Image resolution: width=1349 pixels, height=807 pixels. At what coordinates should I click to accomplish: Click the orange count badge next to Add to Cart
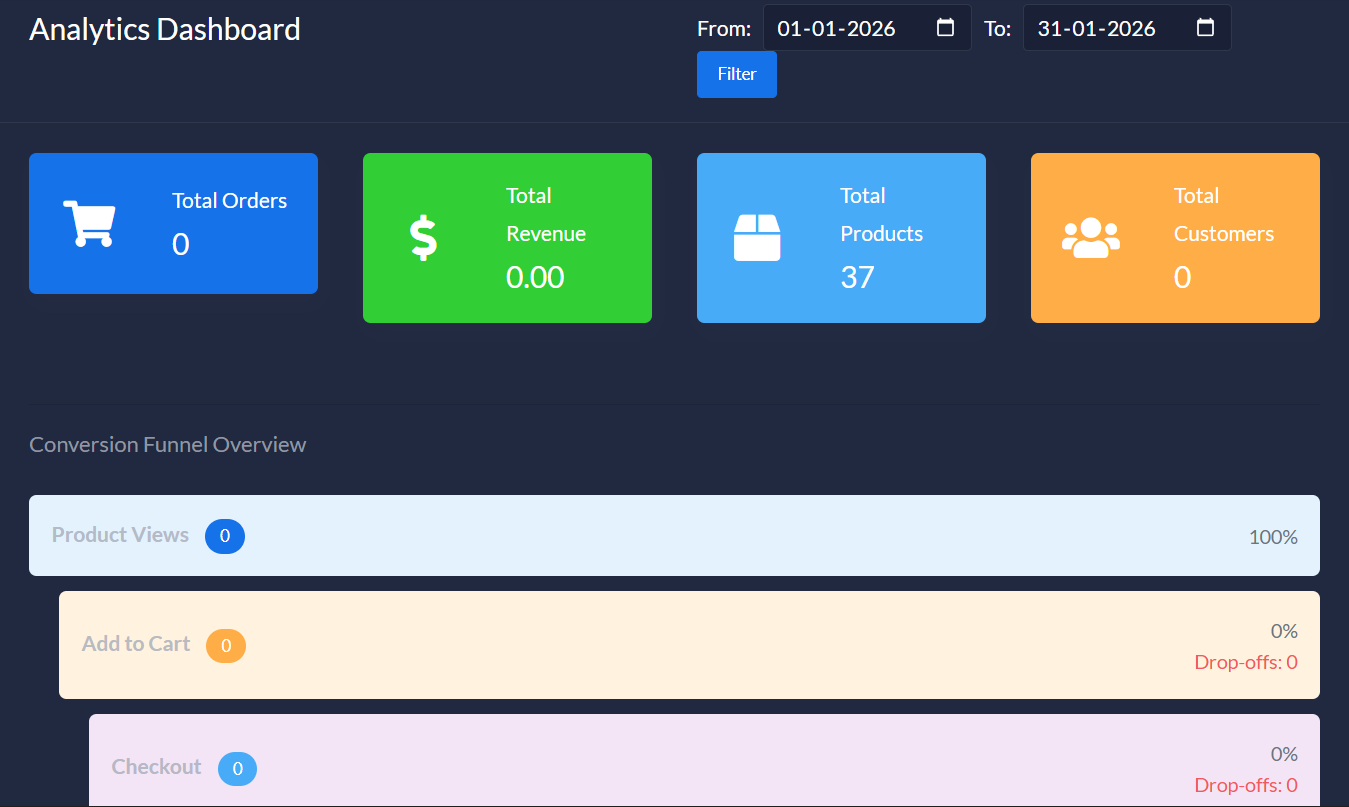coord(226,646)
